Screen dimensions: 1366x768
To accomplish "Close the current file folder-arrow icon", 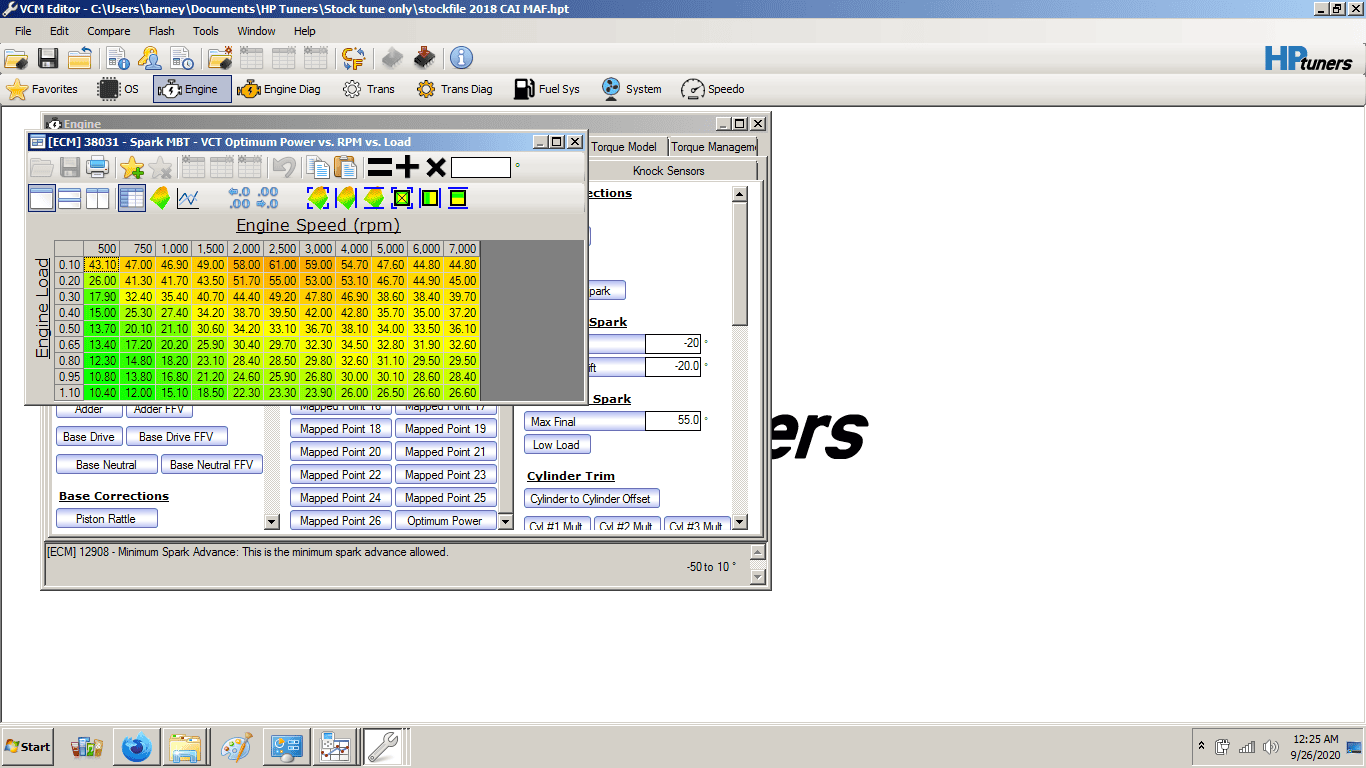I will point(80,58).
